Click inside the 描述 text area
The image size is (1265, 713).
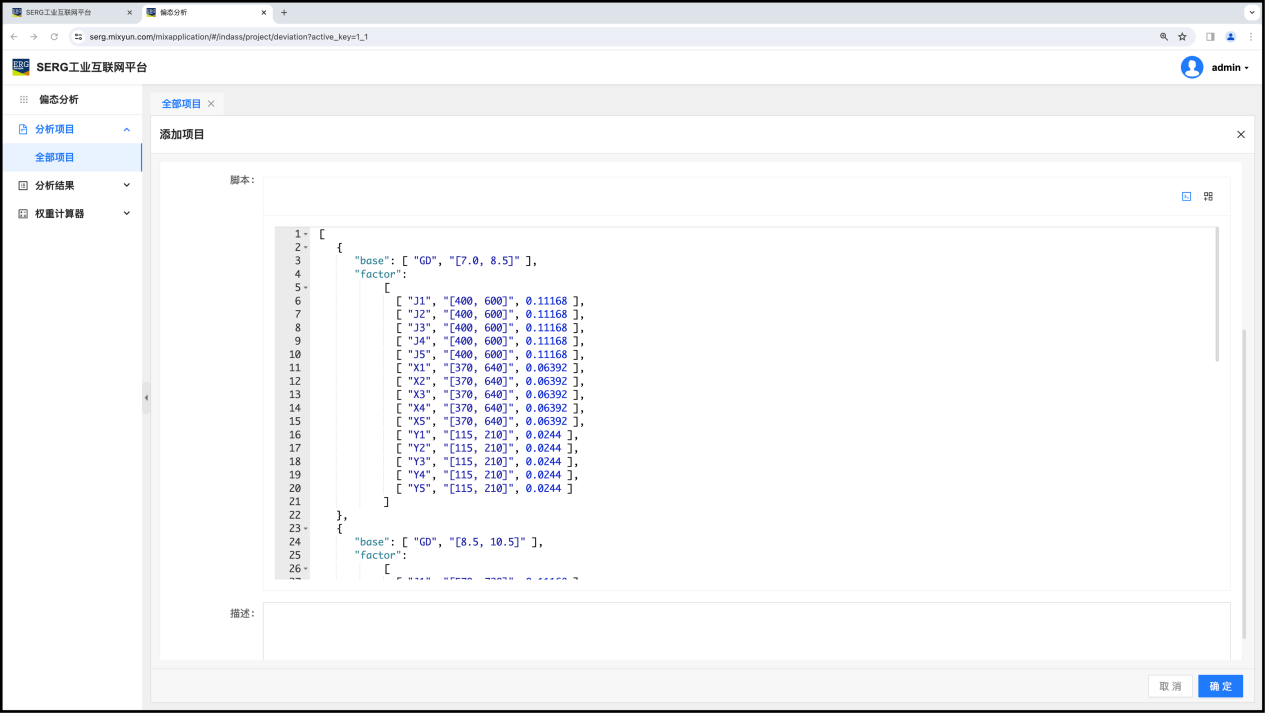746,630
